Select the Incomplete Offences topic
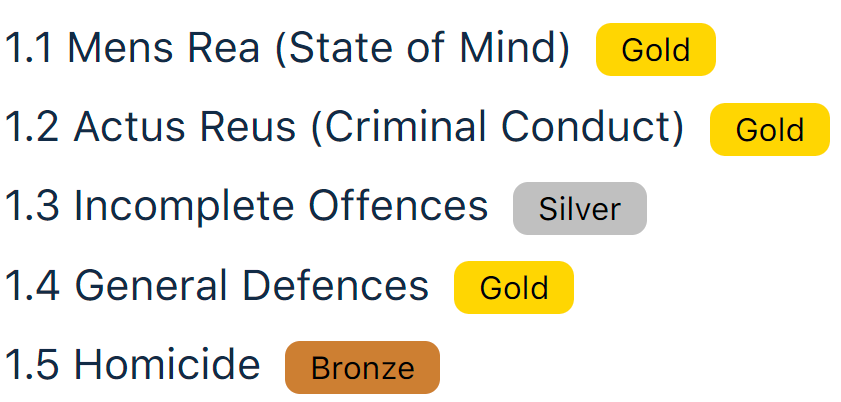Image resolution: width=841 pixels, height=402 pixels. [246, 207]
